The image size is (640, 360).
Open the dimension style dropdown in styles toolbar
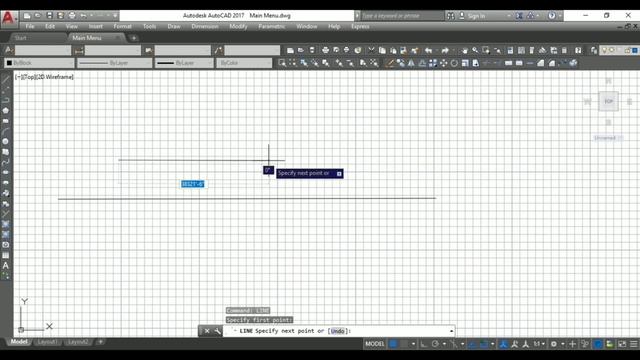click(113, 50)
